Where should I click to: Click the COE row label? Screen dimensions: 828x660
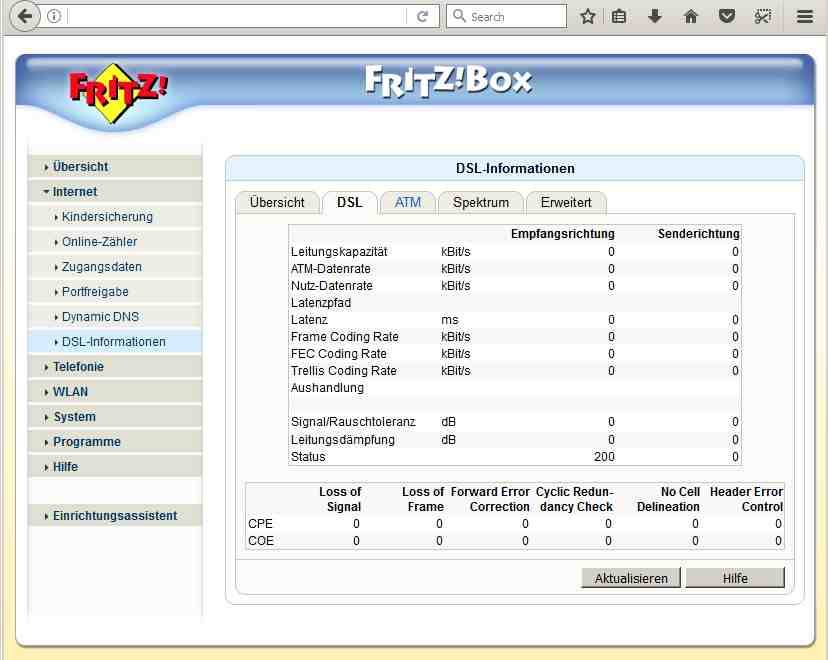coord(261,541)
